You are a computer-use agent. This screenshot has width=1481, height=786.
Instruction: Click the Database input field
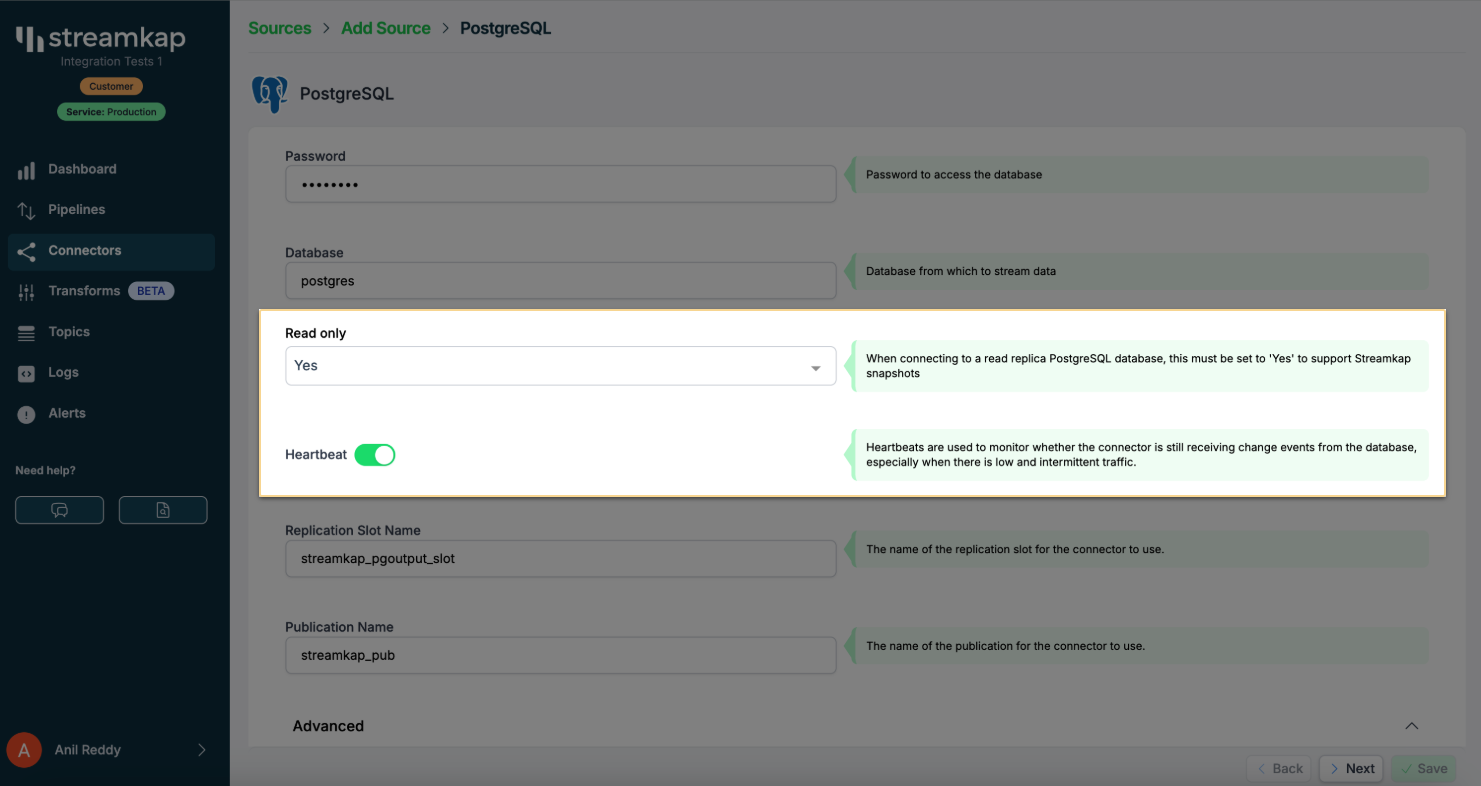click(560, 281)
